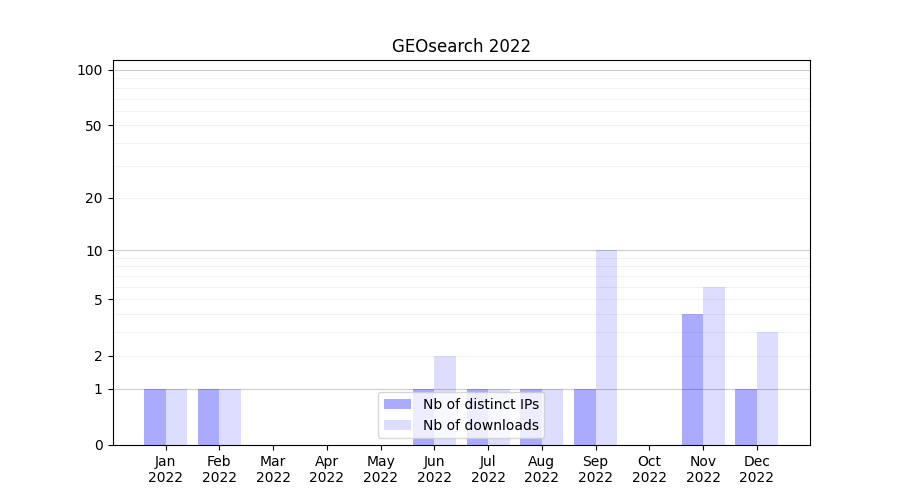The image size is (900, 500).
Task: Click the Mar 2022 x-axis label
Action: (x=273, y=469)
